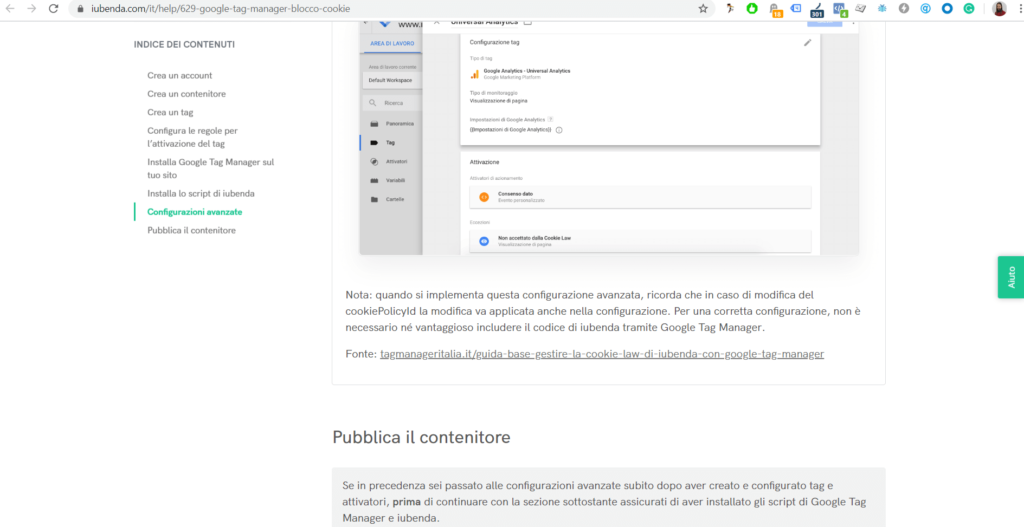
Task: Open the envelope checker extension icon
Action: pyautogui.click(x=861, y=8)
